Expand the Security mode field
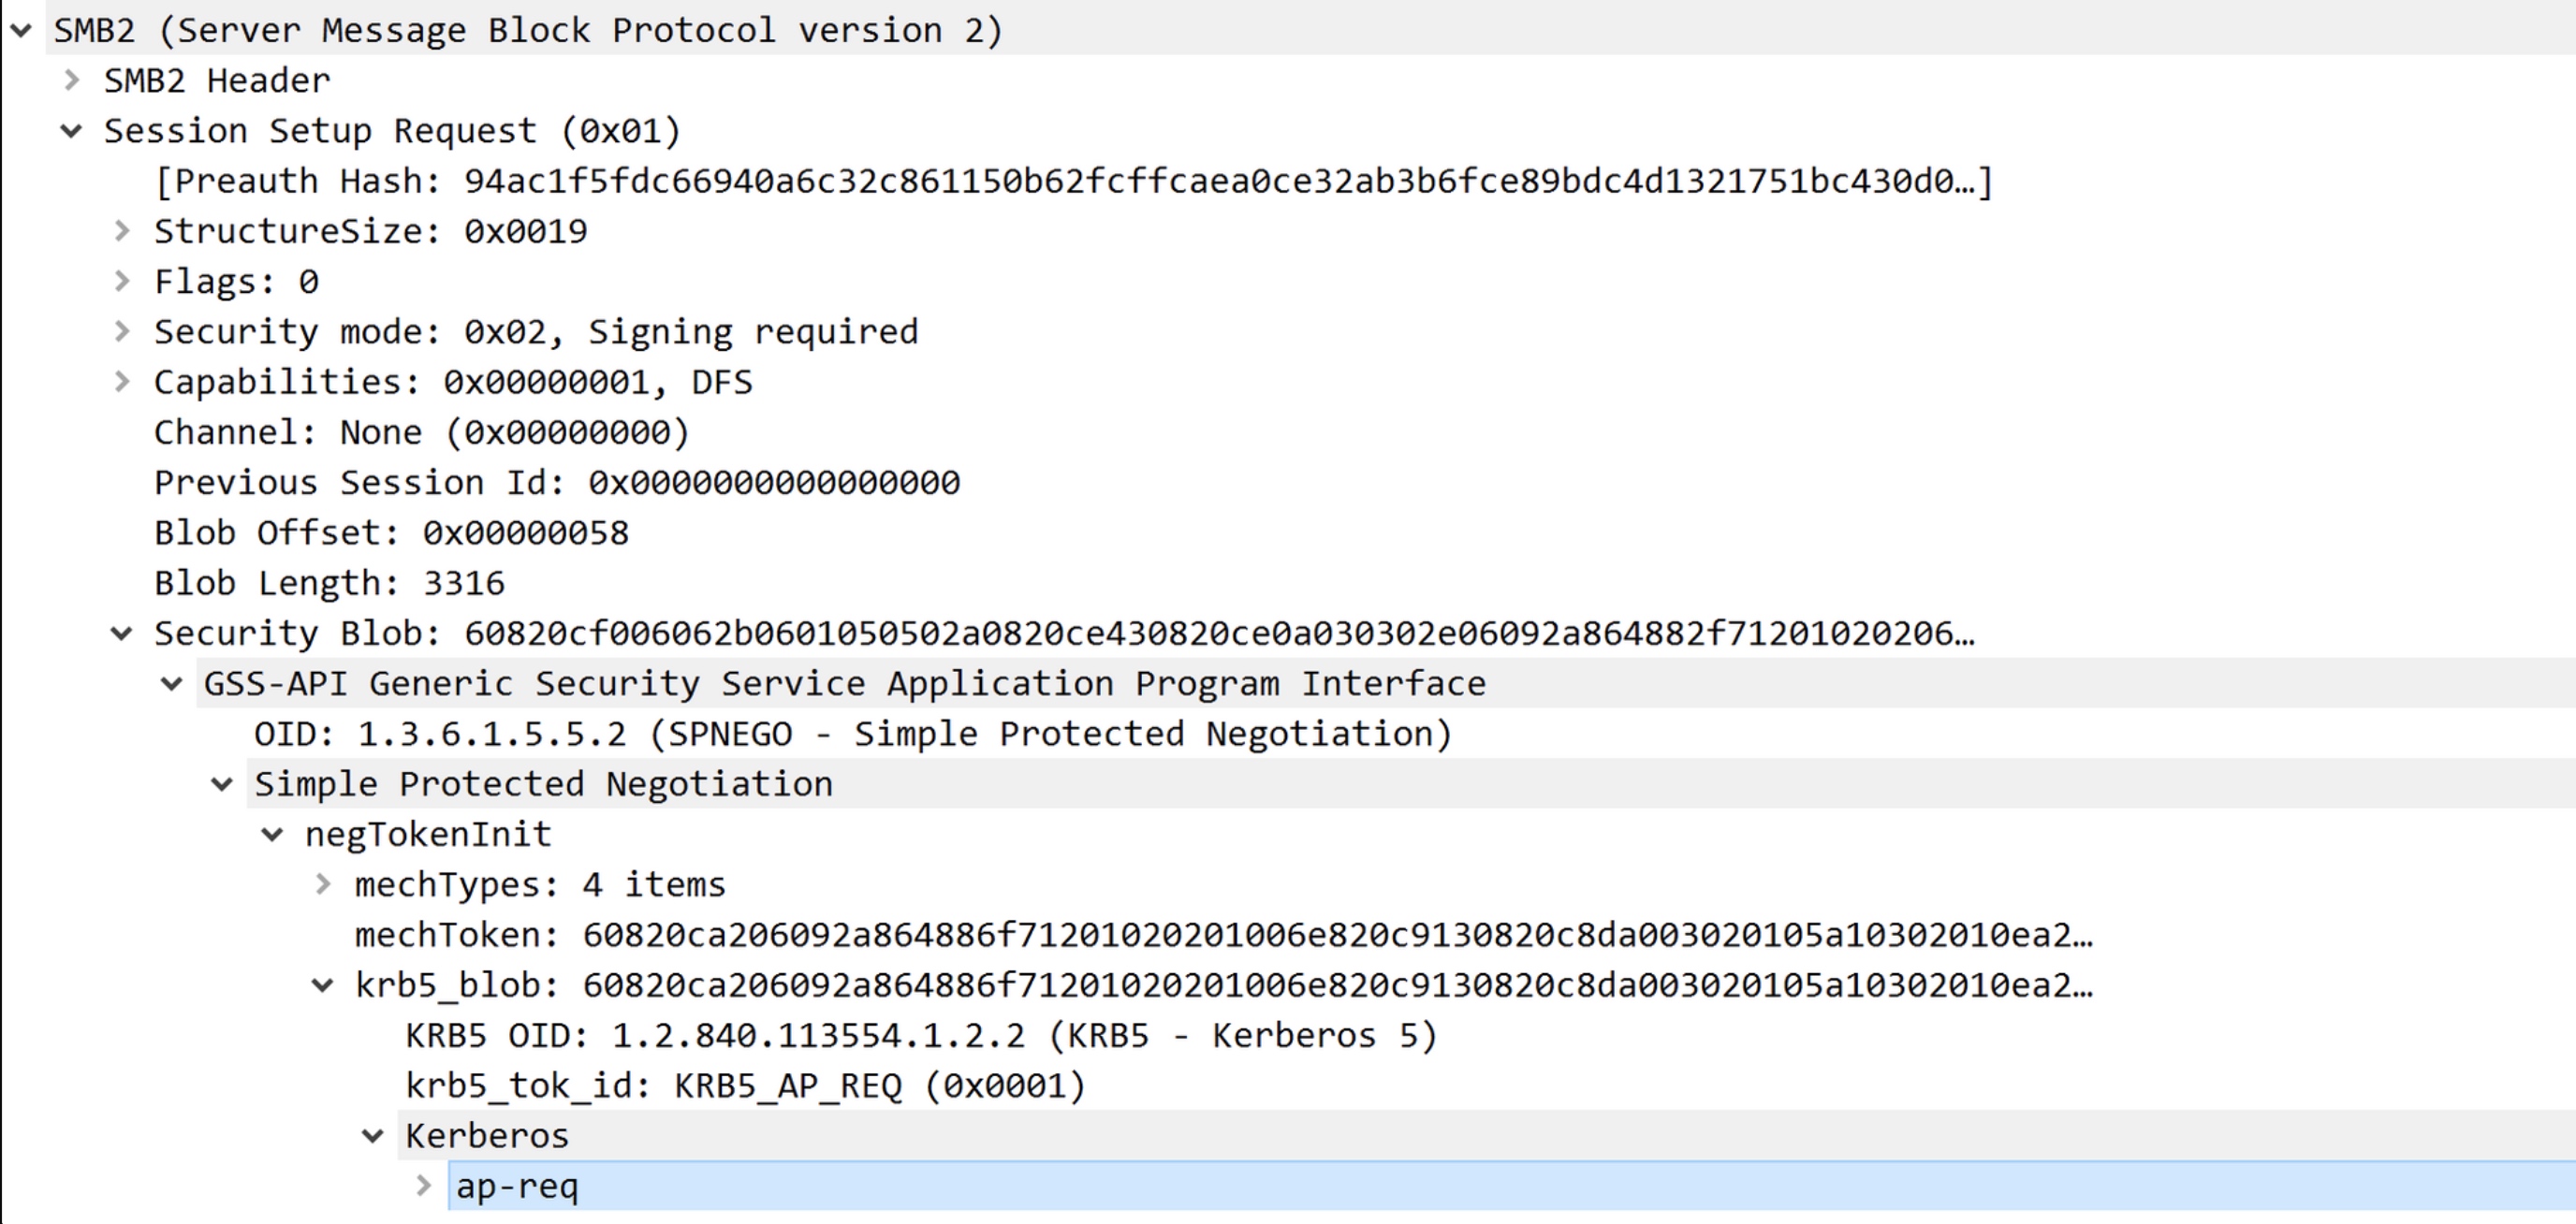Image resolution: width=2576 pixels, height=1224 pixels. point(122,332)
